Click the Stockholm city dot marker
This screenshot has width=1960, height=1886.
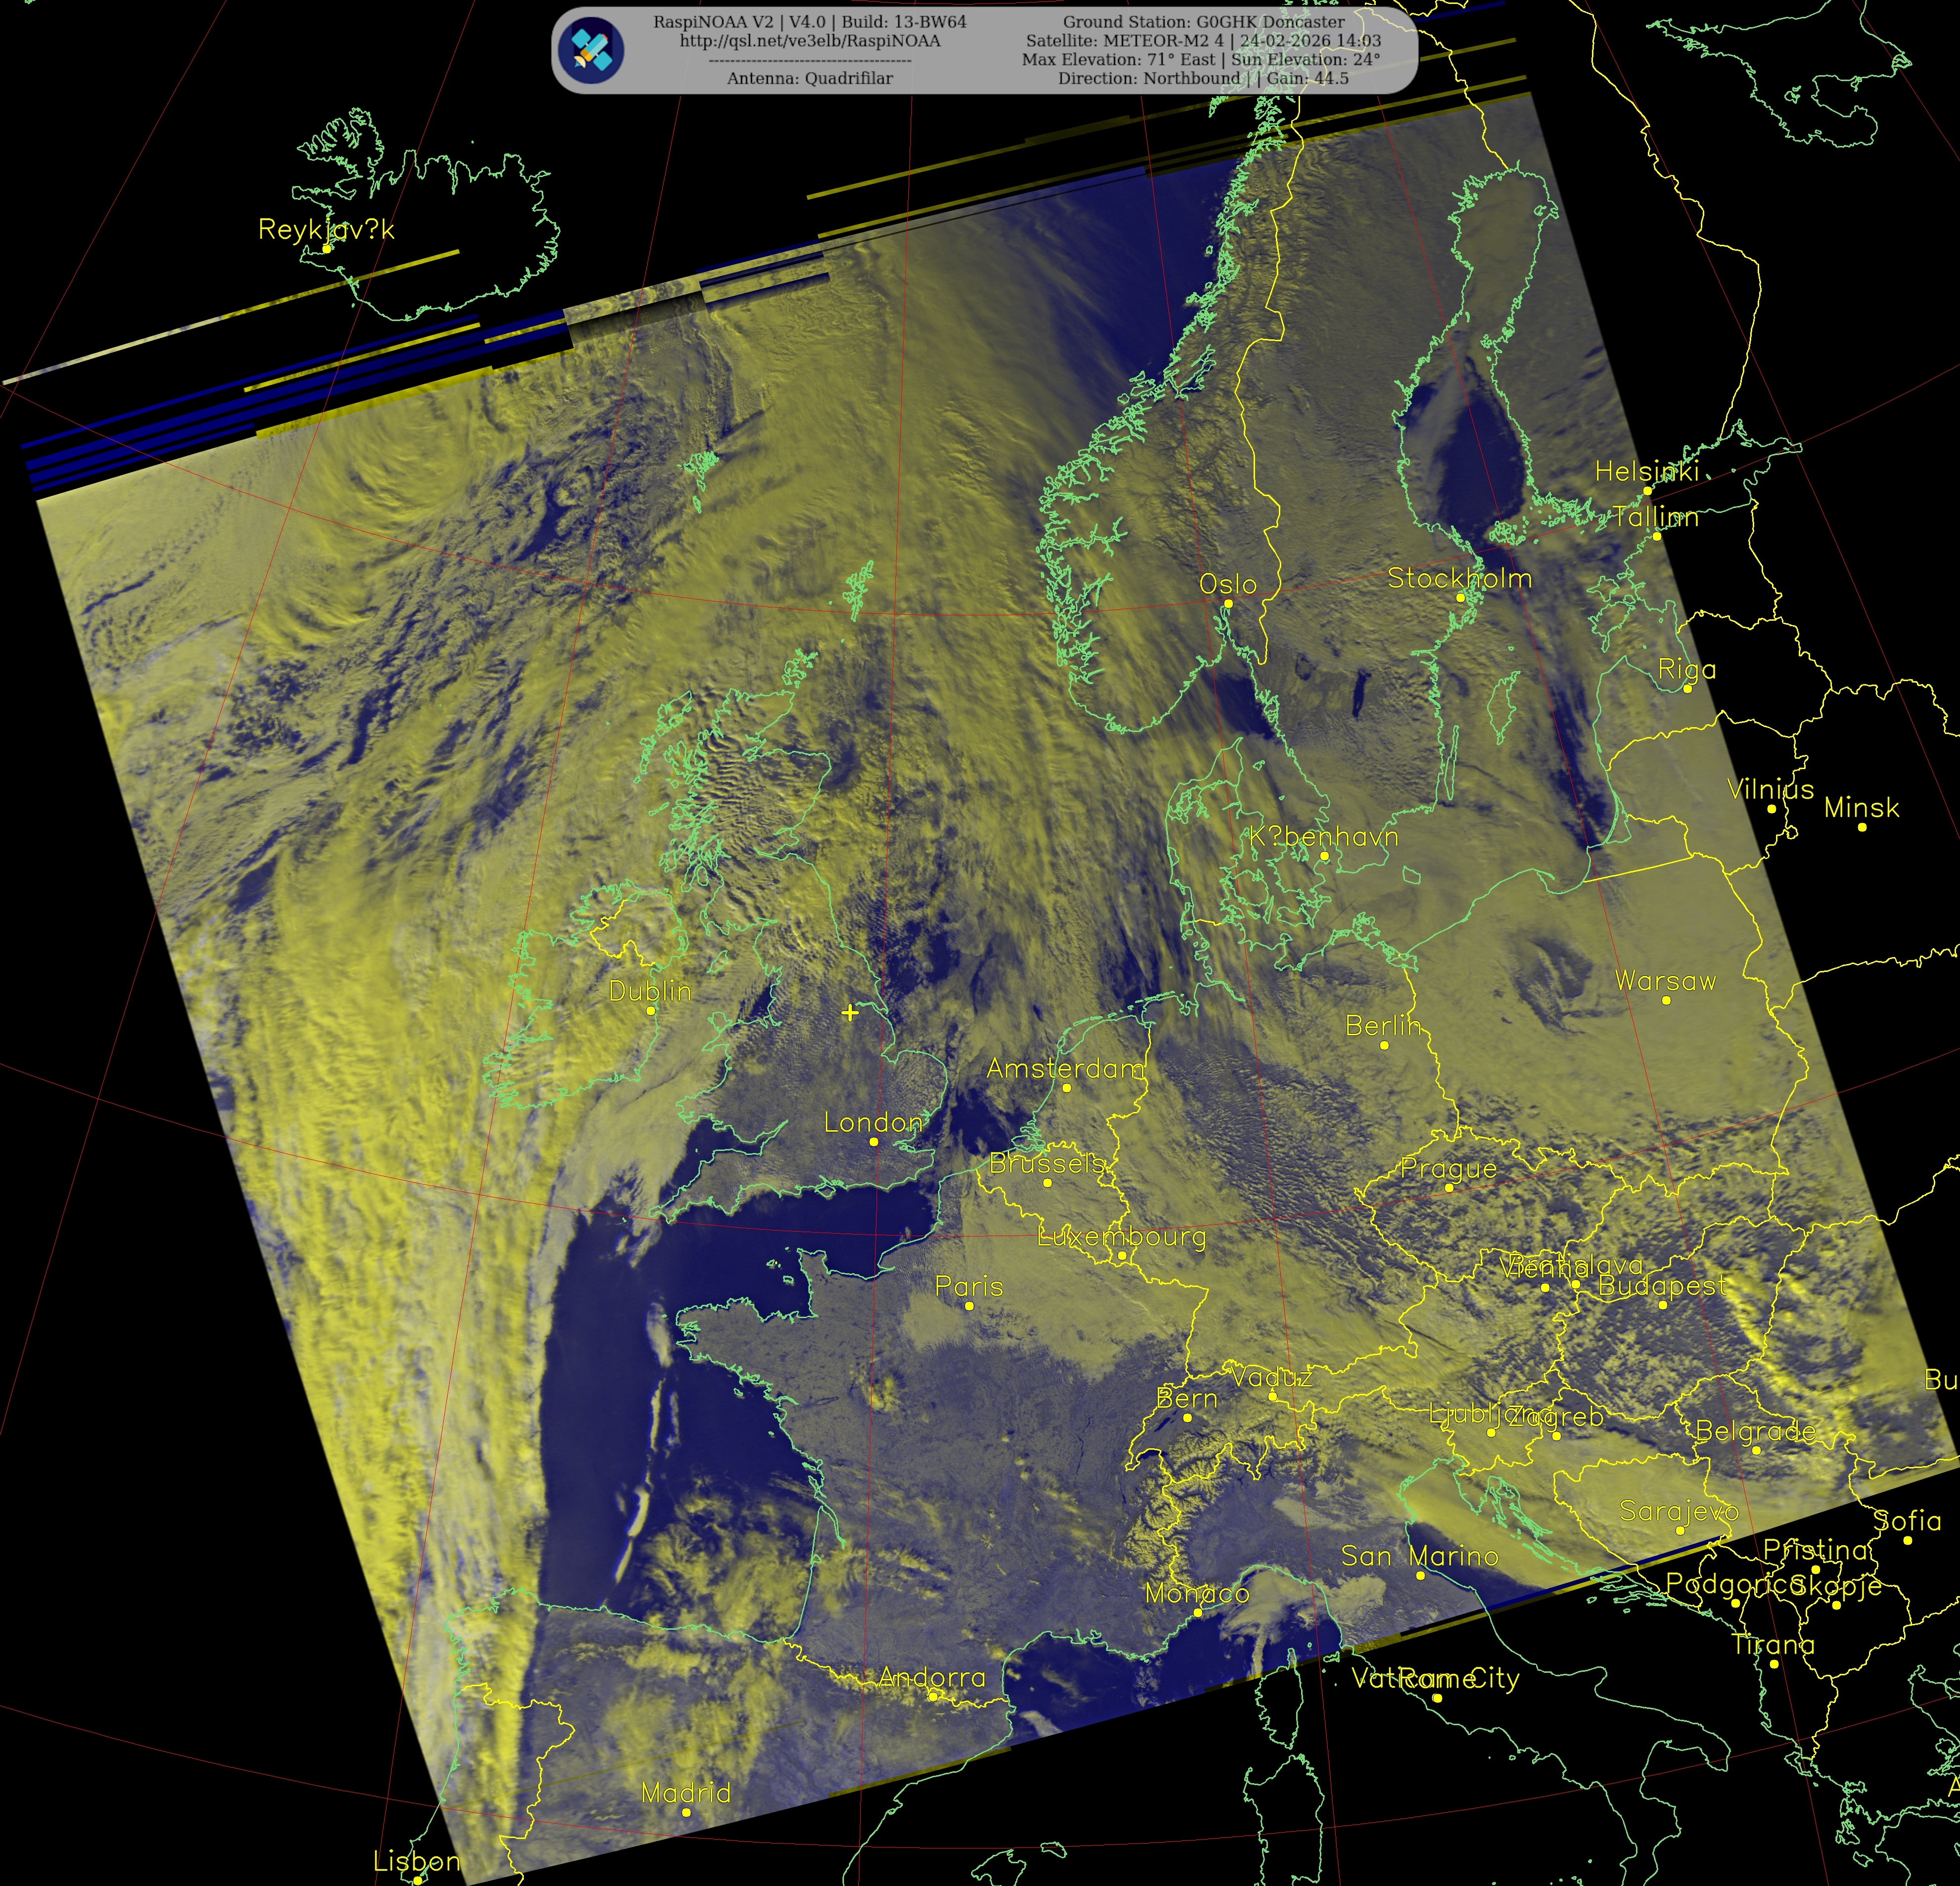click(1460, 598)
